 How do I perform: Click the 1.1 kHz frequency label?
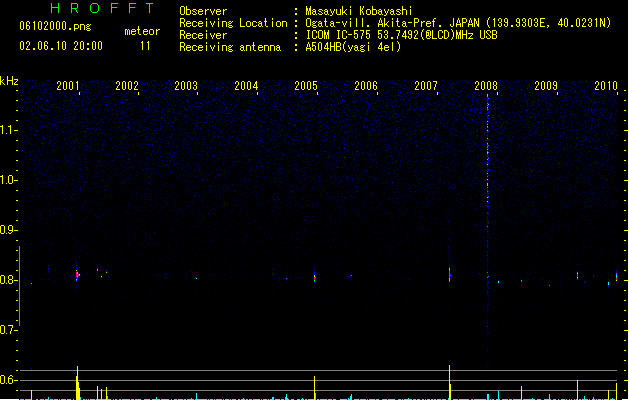(x=8, y=130)
